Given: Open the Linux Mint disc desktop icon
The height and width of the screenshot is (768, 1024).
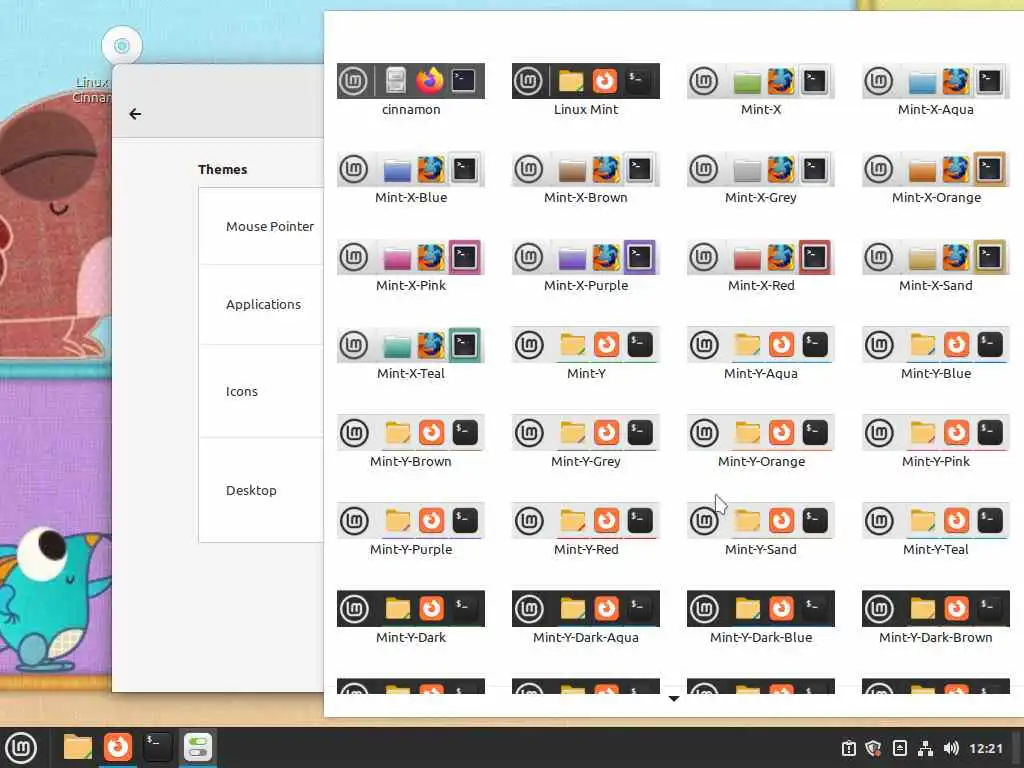Looking at the screenshot, I should point(121,46).
